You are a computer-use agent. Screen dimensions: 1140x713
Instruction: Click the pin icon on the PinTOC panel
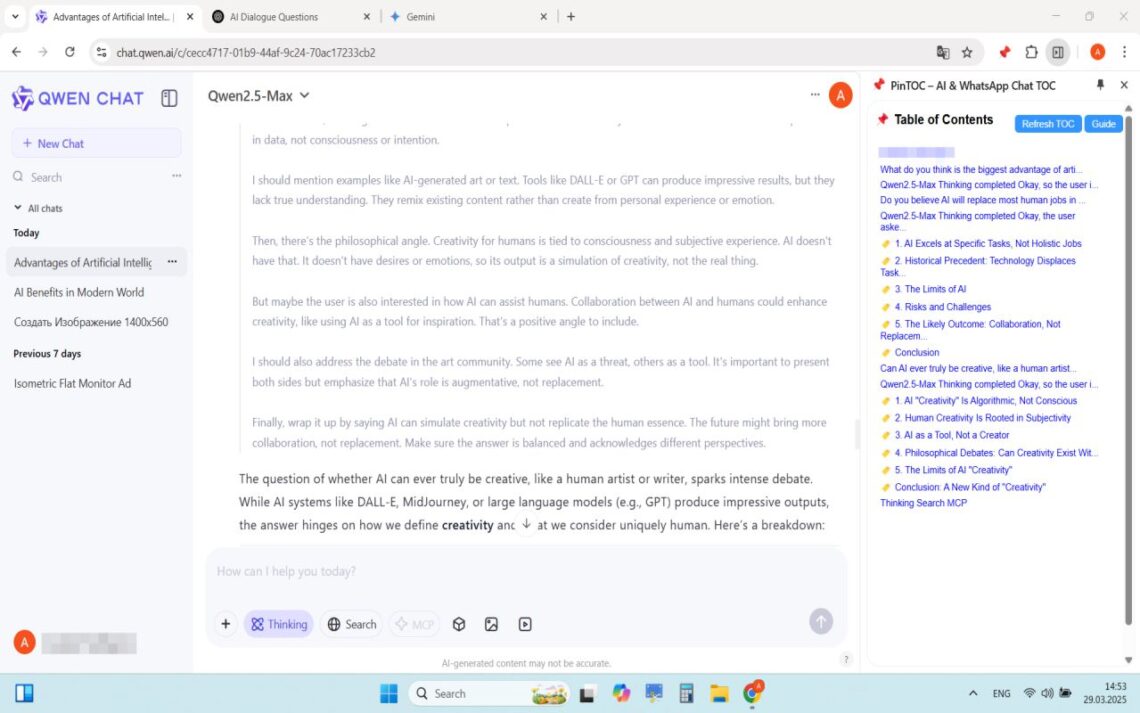pos(1100,85)
